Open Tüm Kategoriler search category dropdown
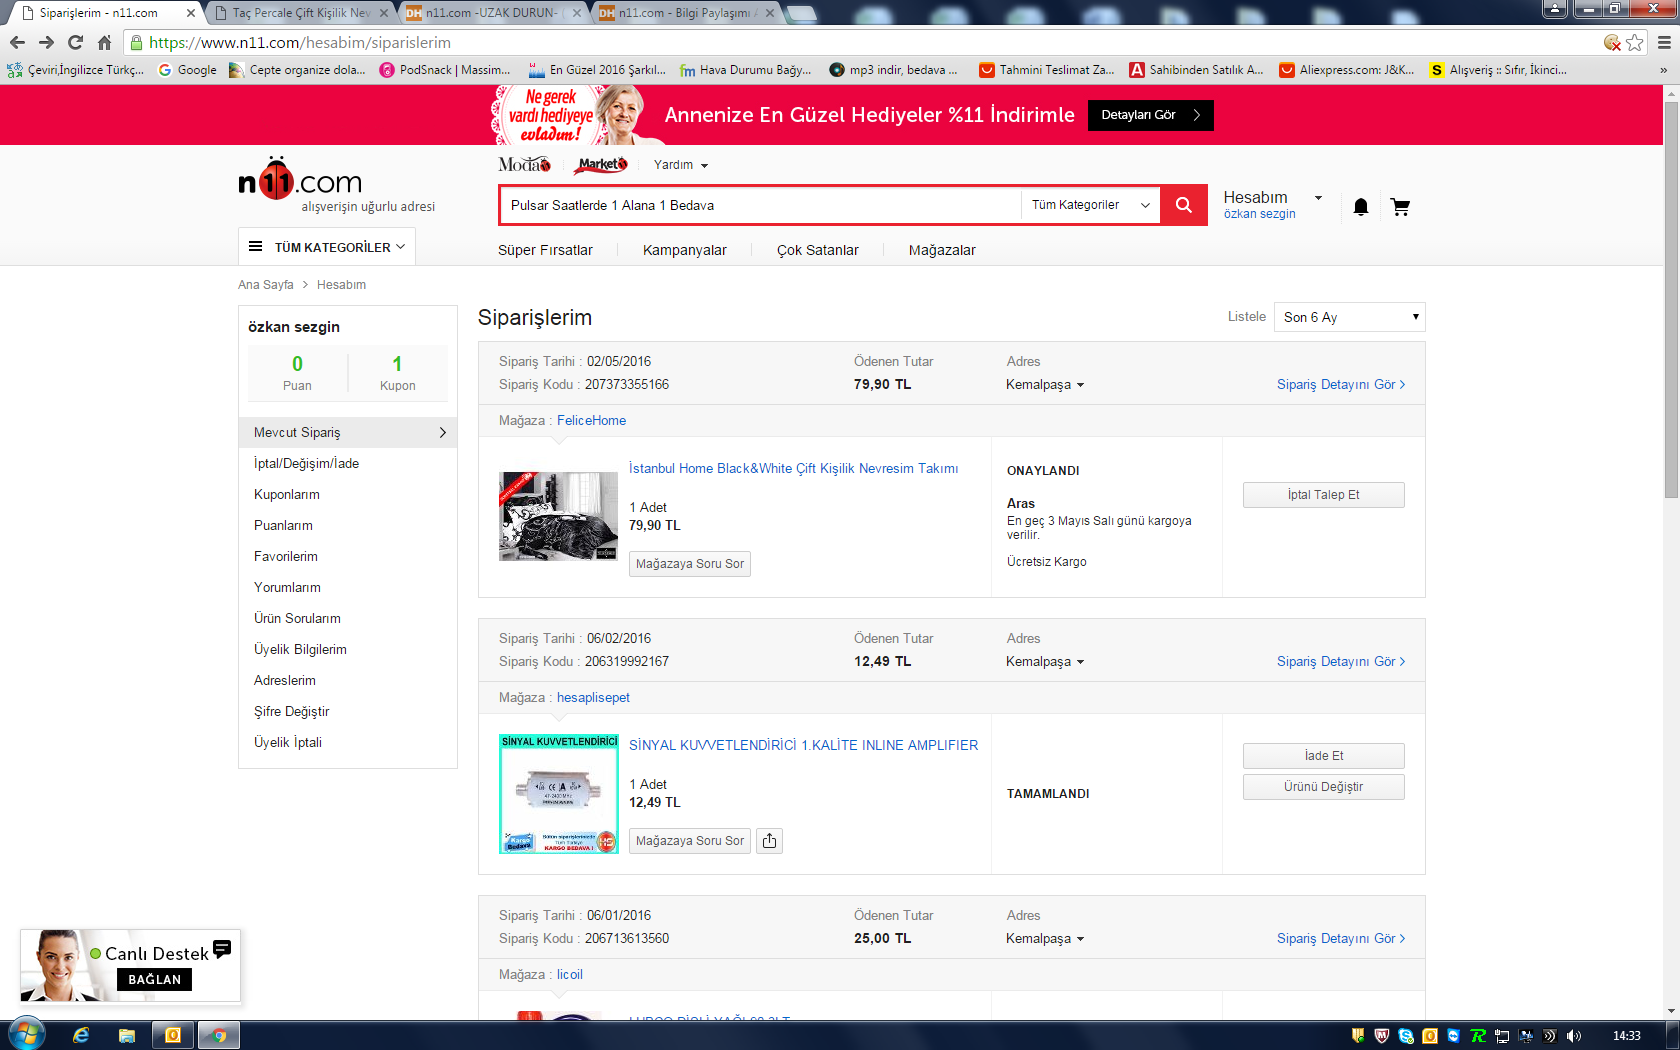Viewport: 1680px width, 1050px height. pos(1090,205)
